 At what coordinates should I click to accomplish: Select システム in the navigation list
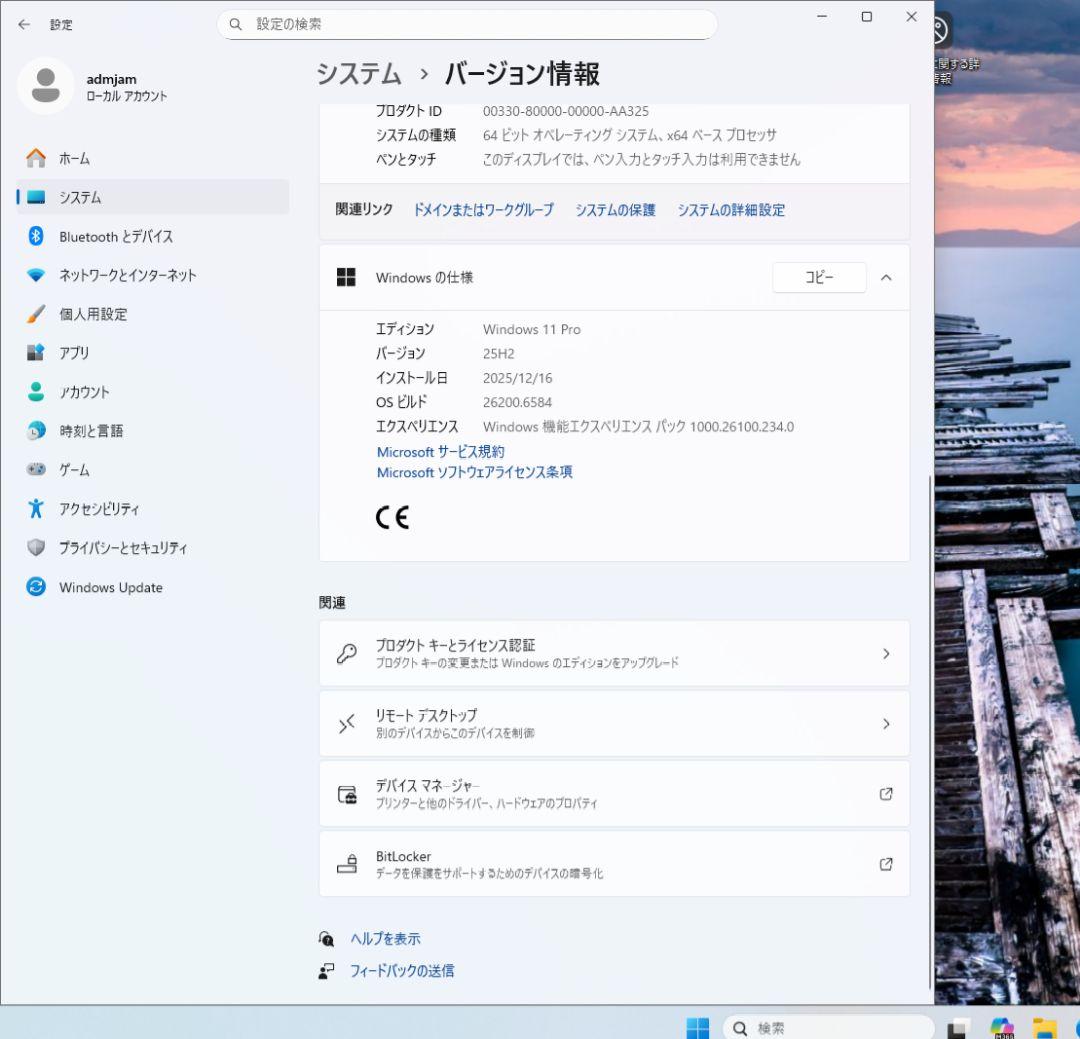pos(79,197)
